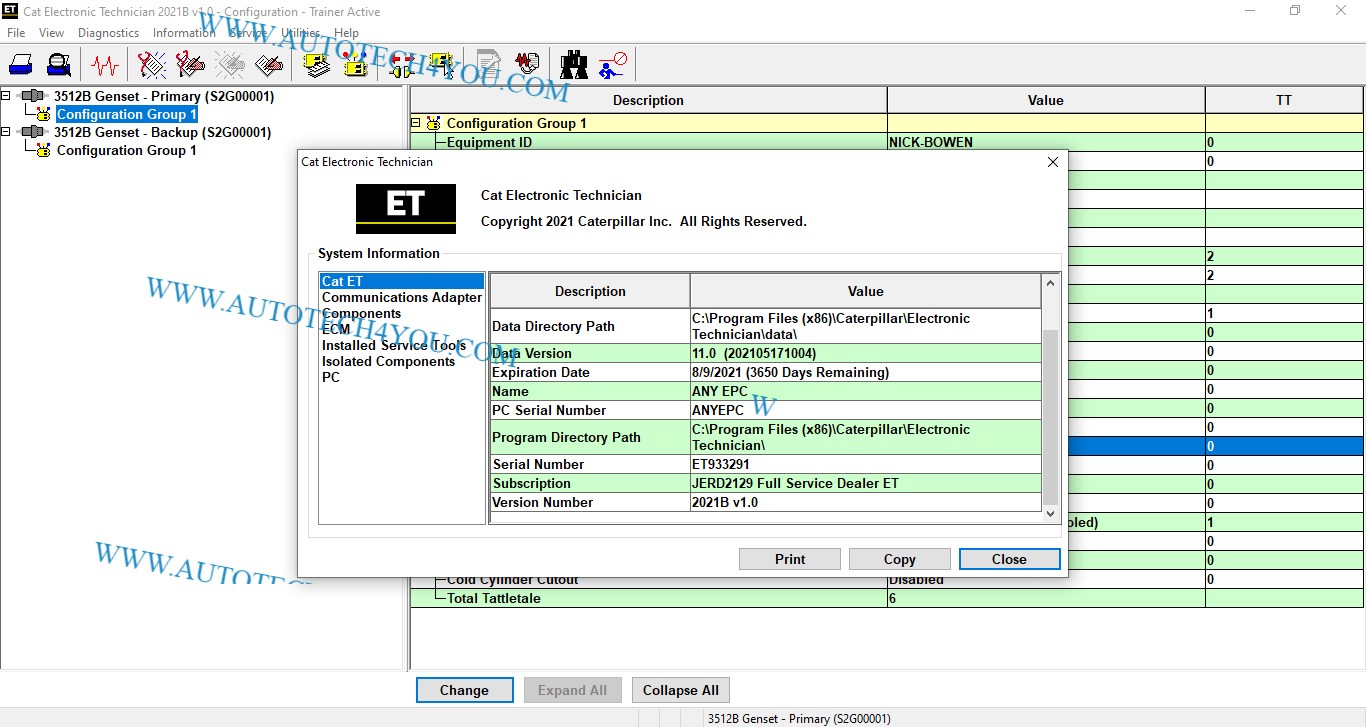The image size is (1366, 727).
Task: Open the ECM Summary toolbar icon
Action: coord(317,65)
